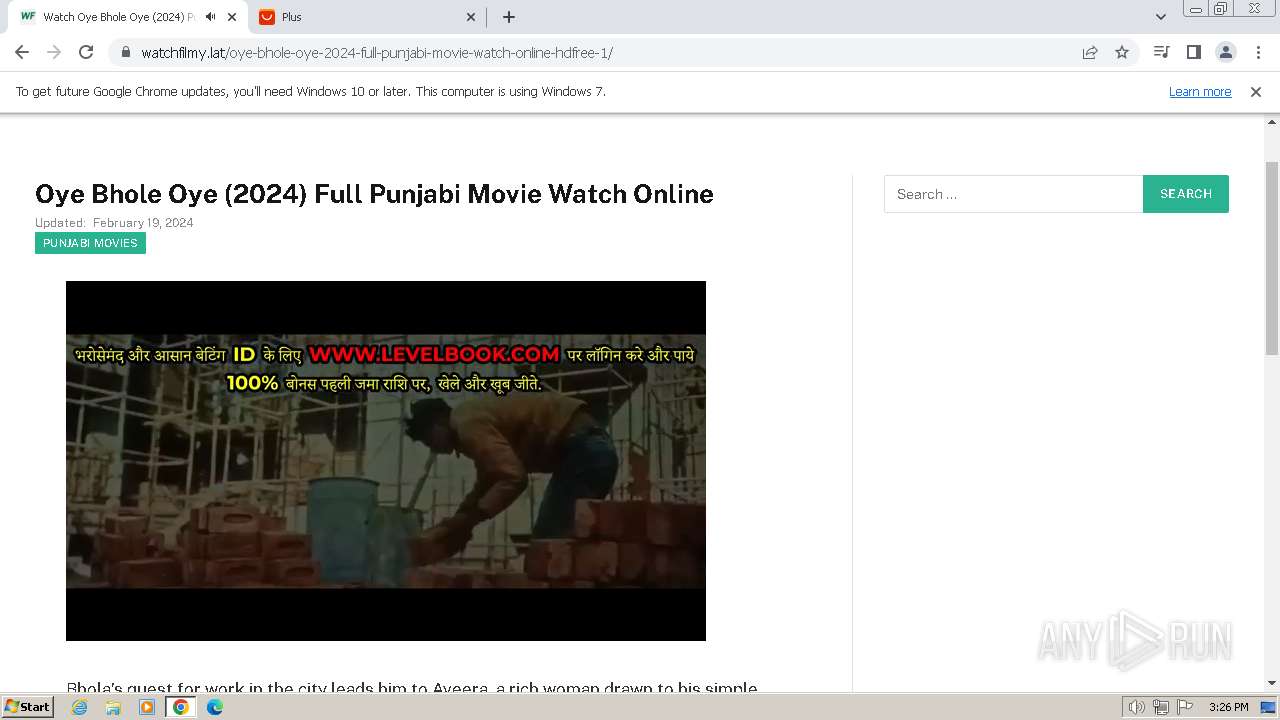Open the media control icon
The image size is (1280, 720).
(x=1161, y=52)
